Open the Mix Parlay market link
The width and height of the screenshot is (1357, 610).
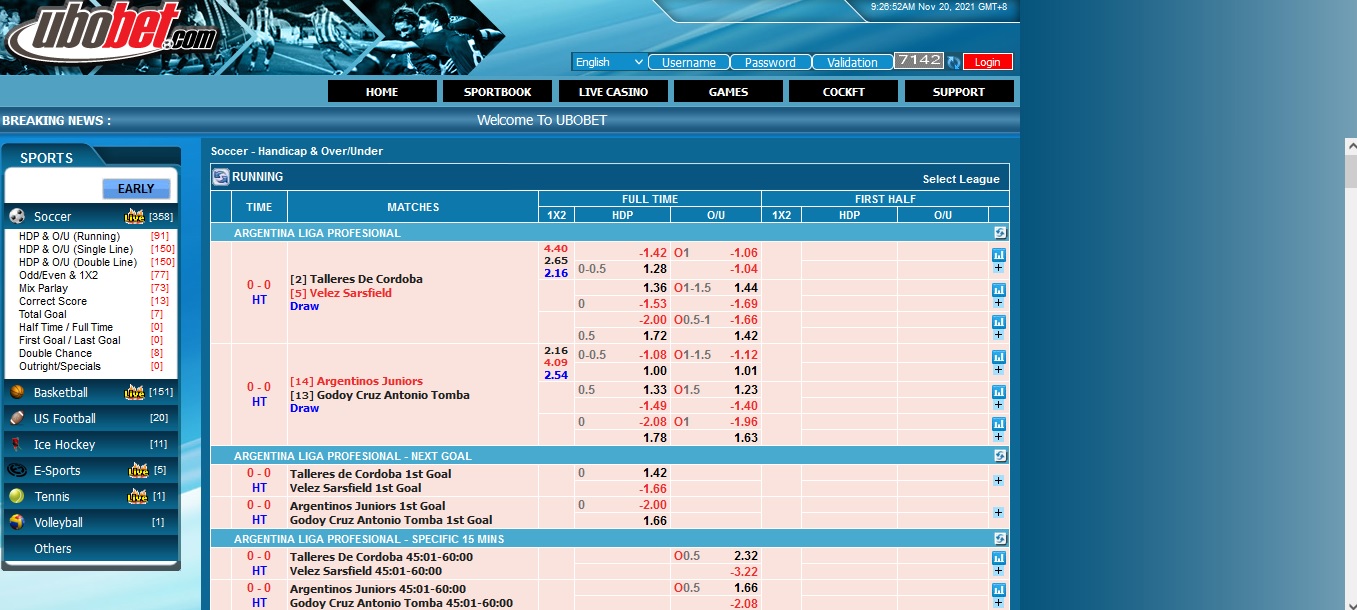[43, 288]
